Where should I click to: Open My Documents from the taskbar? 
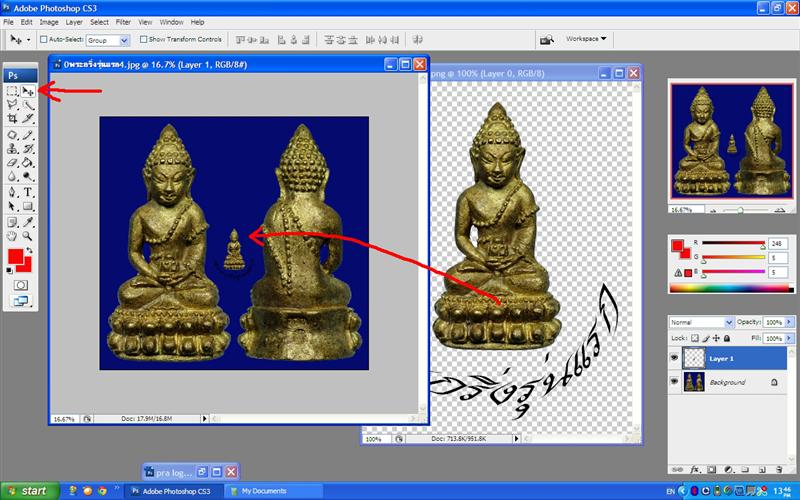(255, 491)
